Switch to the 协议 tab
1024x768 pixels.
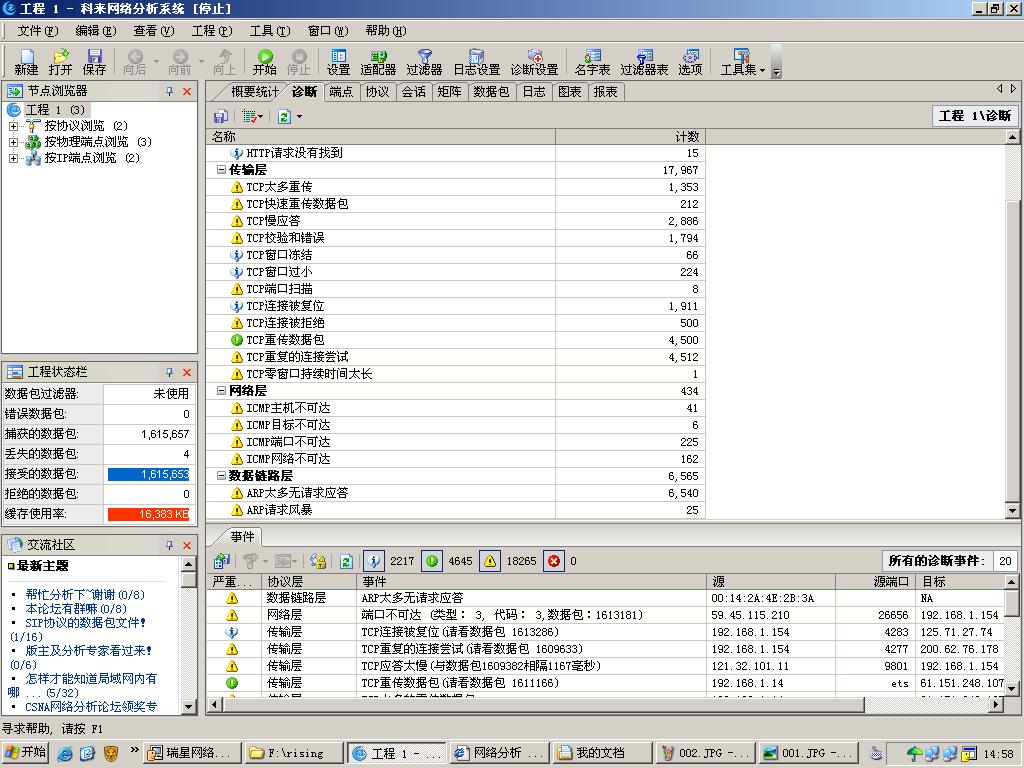(377, 92)
